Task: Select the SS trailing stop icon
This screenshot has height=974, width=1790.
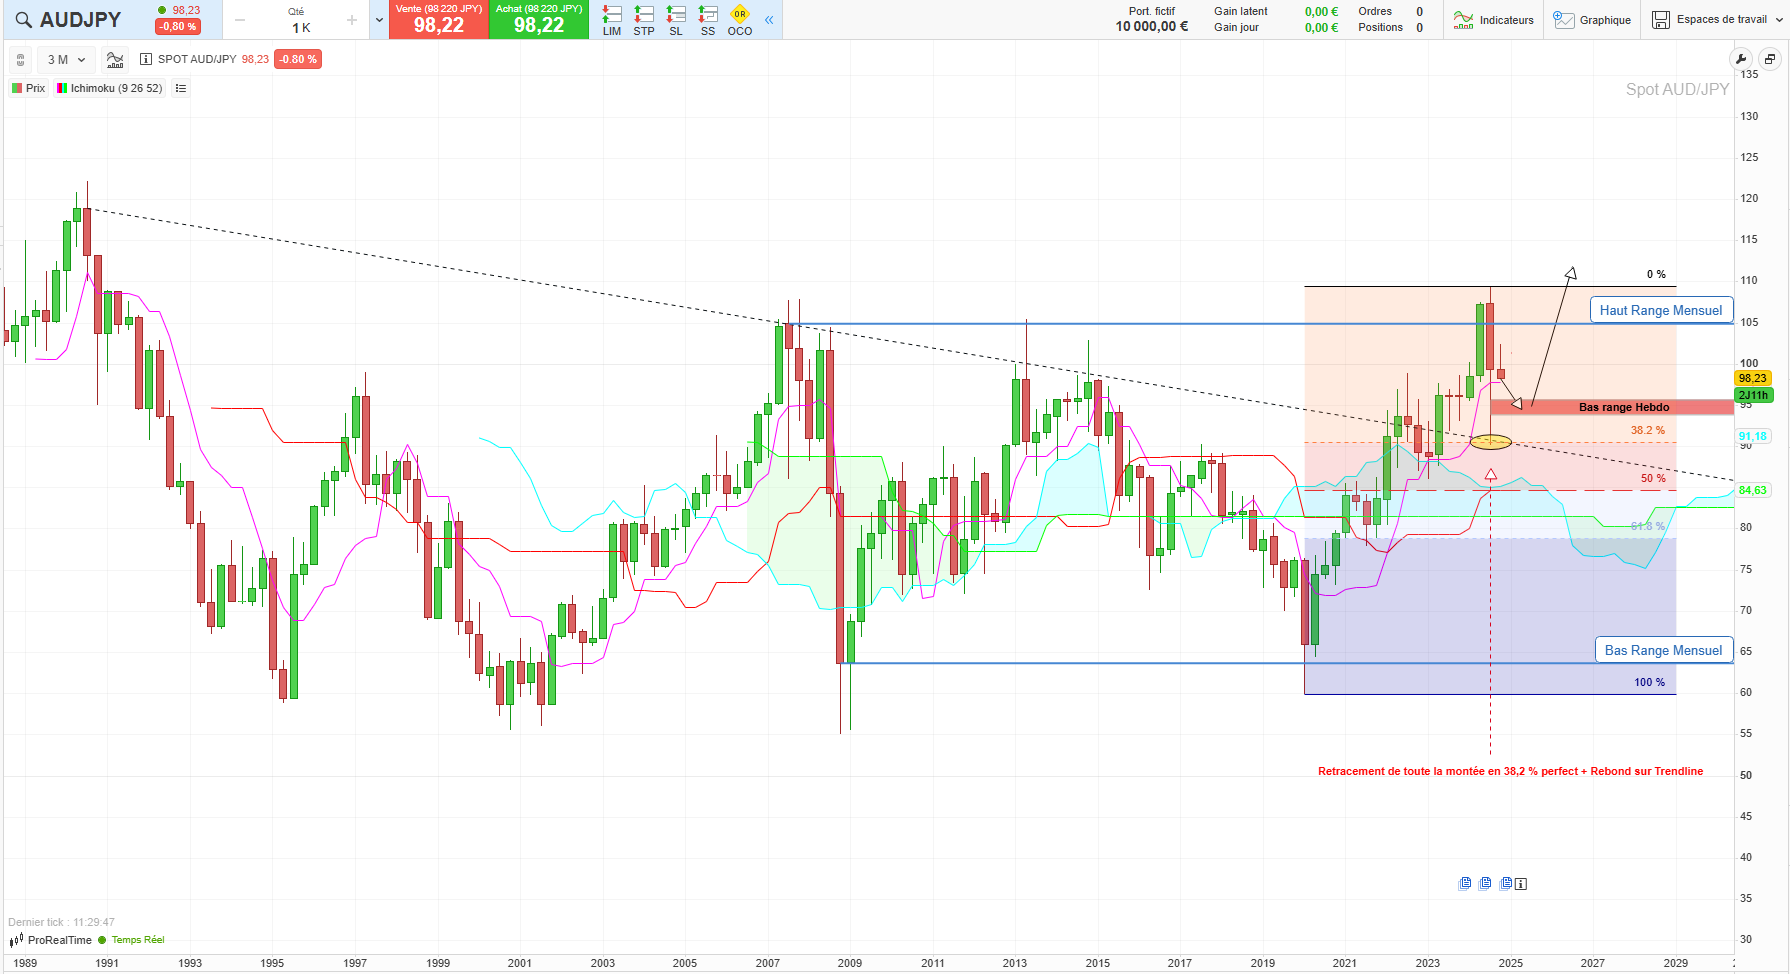Action: [x=708, y=19]
